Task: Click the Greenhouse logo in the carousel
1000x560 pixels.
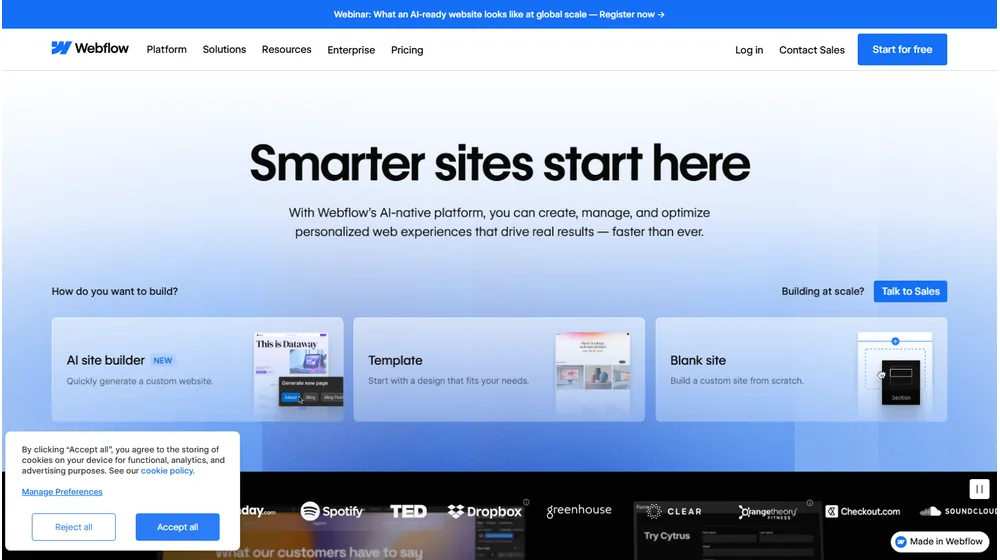Action: click(x=579, y=510)
